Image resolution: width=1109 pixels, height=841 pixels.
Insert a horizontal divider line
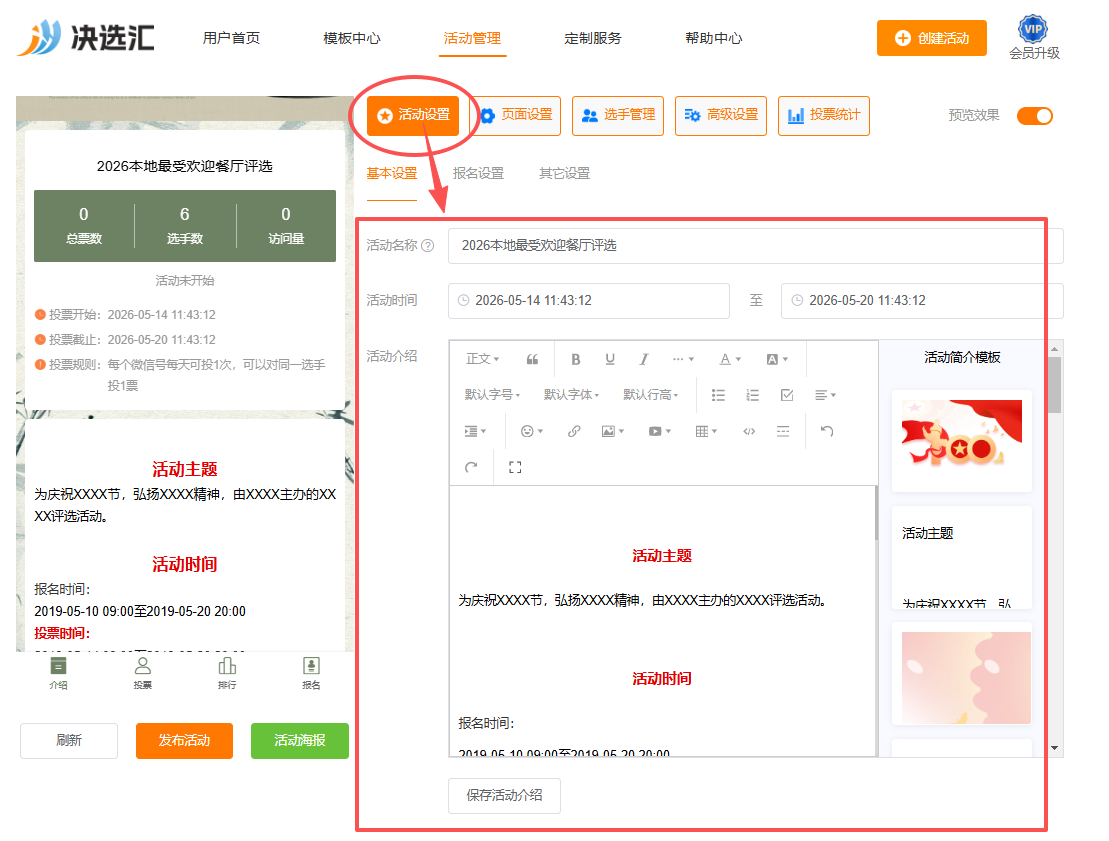782,431
